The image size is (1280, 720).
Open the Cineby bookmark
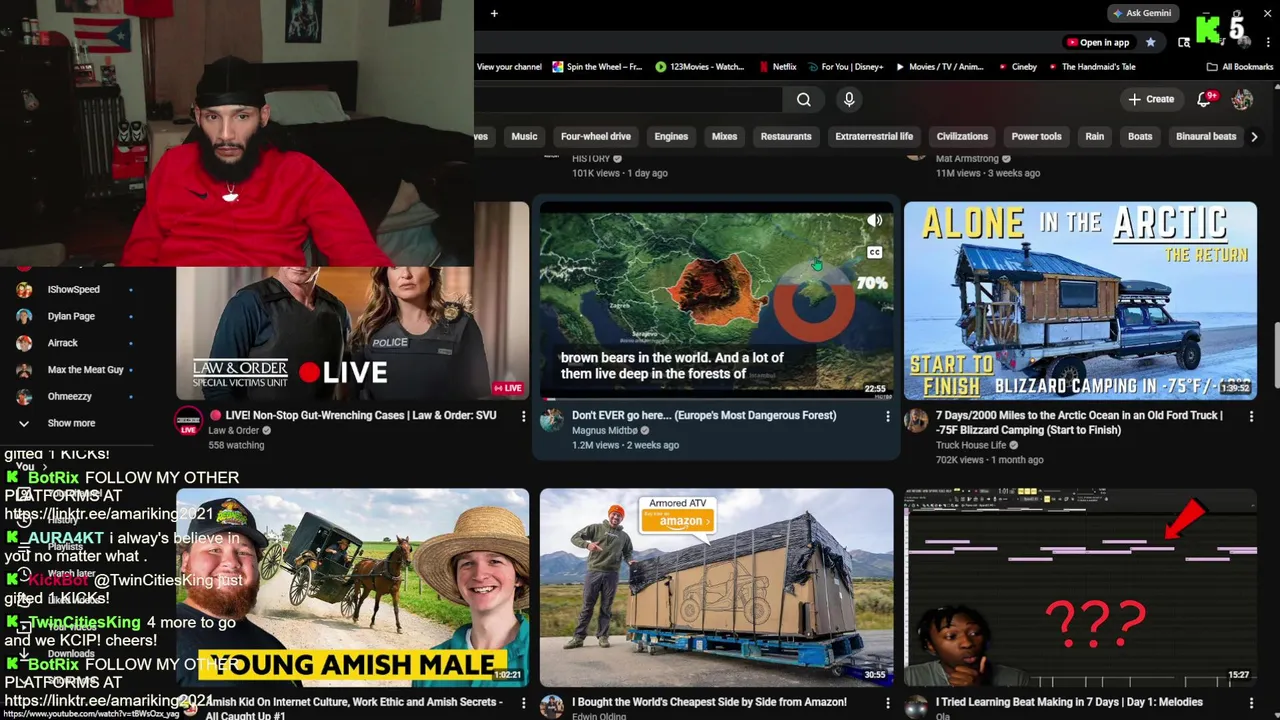(x=1017, y=67)
